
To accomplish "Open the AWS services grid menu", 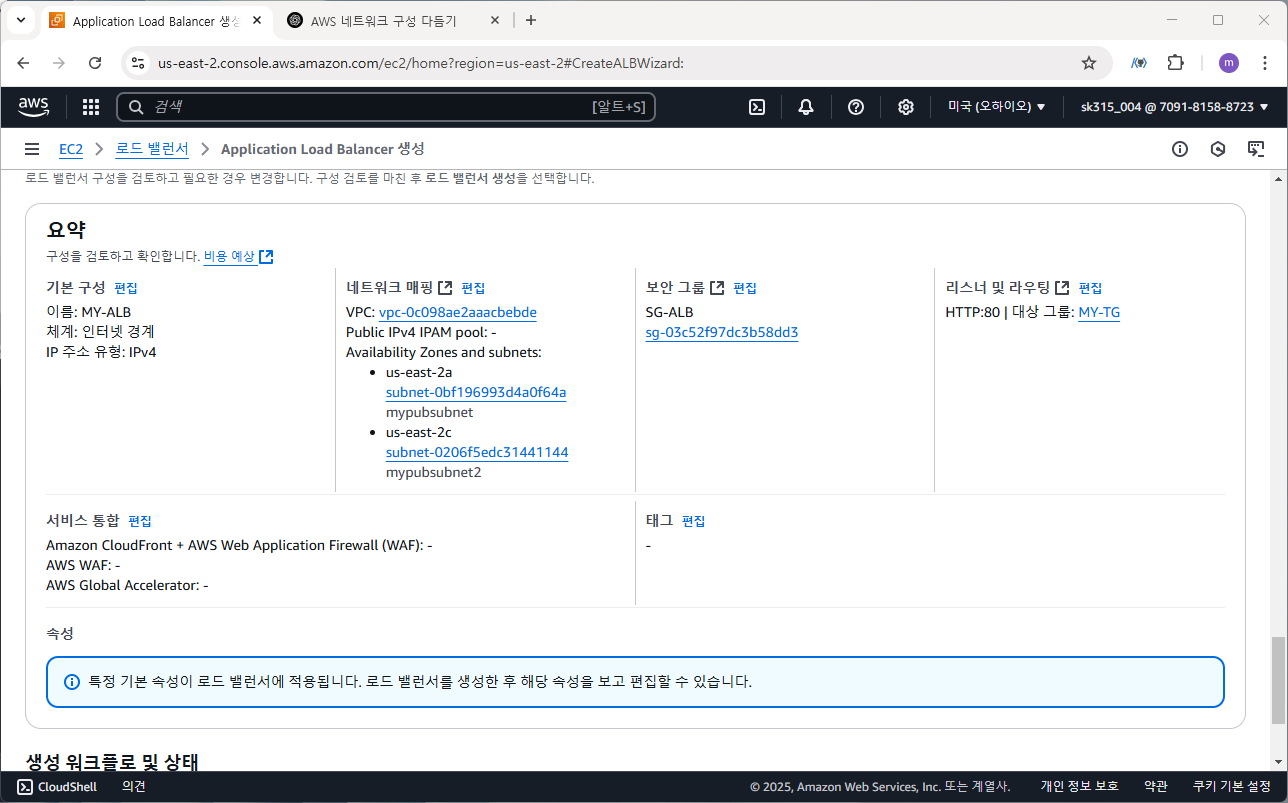I will (91, 107).
